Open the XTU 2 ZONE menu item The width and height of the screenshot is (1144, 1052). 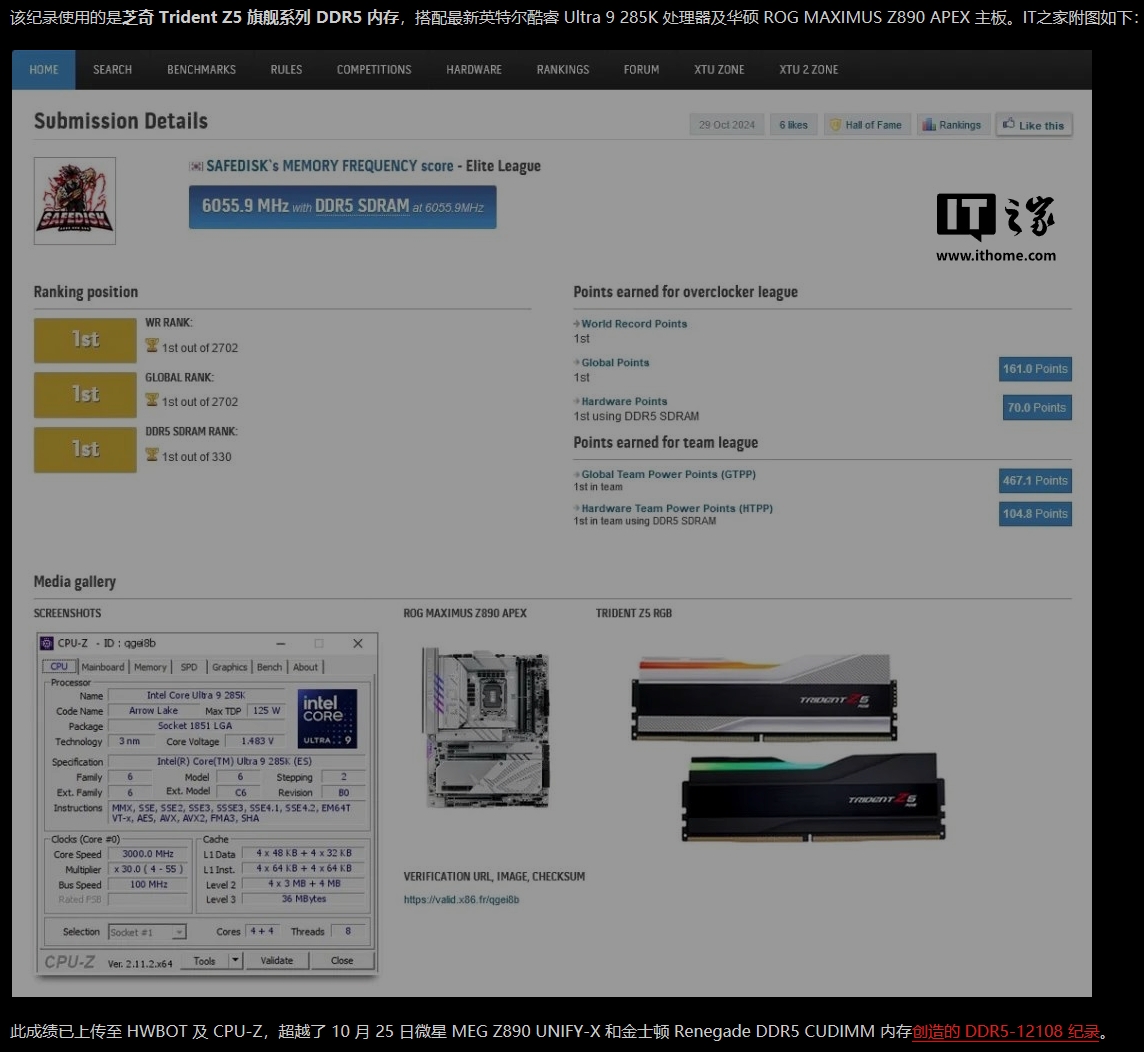pos(808,70)
